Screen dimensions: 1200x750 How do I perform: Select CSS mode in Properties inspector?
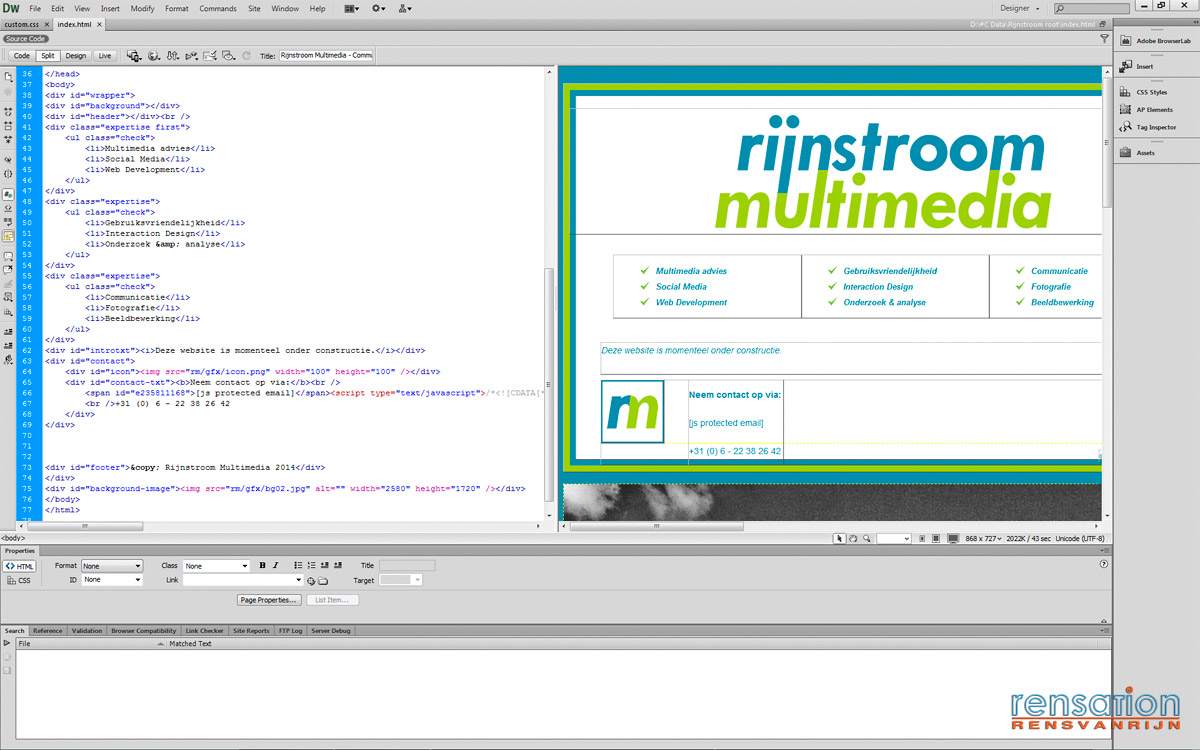20,580
